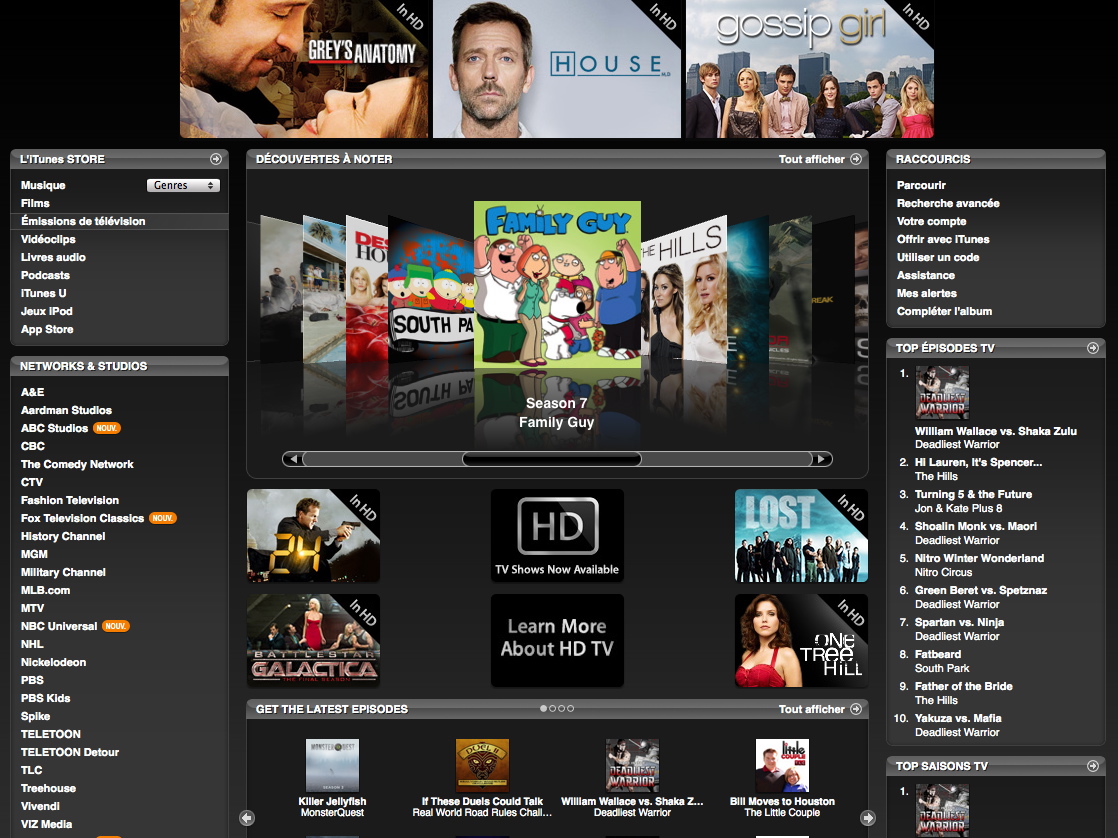This screenshot has width=1118, height=838.
Task: Select the Family Guy cover art
Action: coord(558,285)
